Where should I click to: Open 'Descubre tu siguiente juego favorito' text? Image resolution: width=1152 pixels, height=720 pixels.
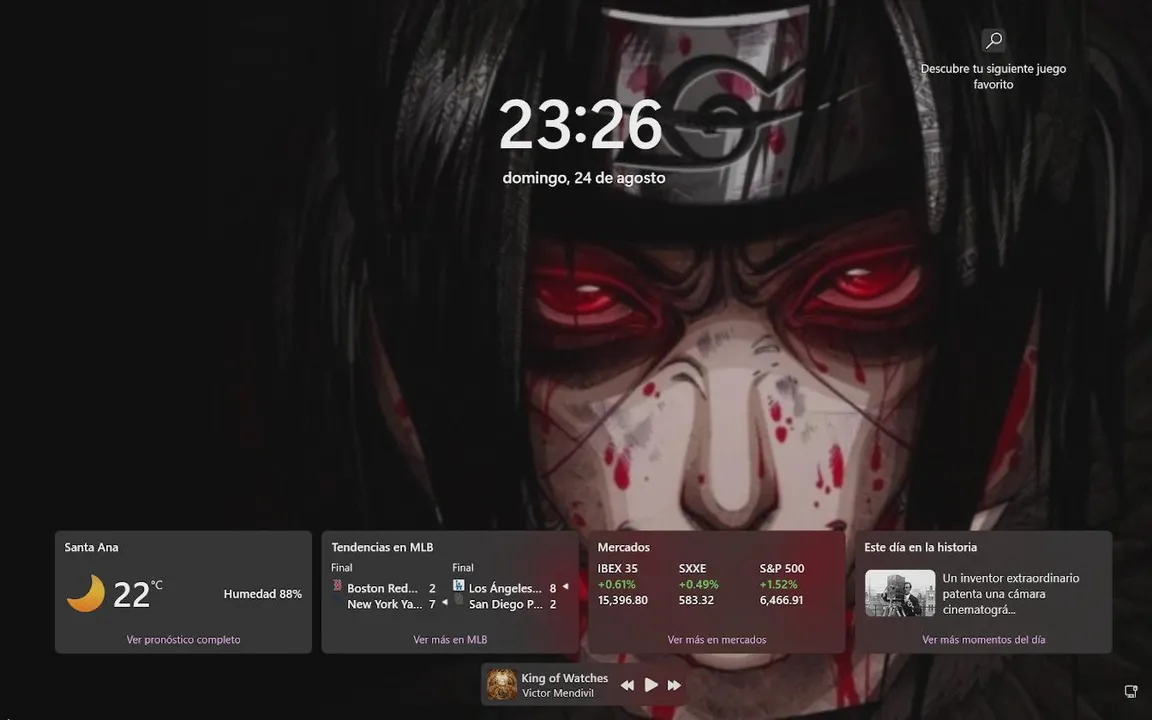pyautogui.click(x=993, y=76)
